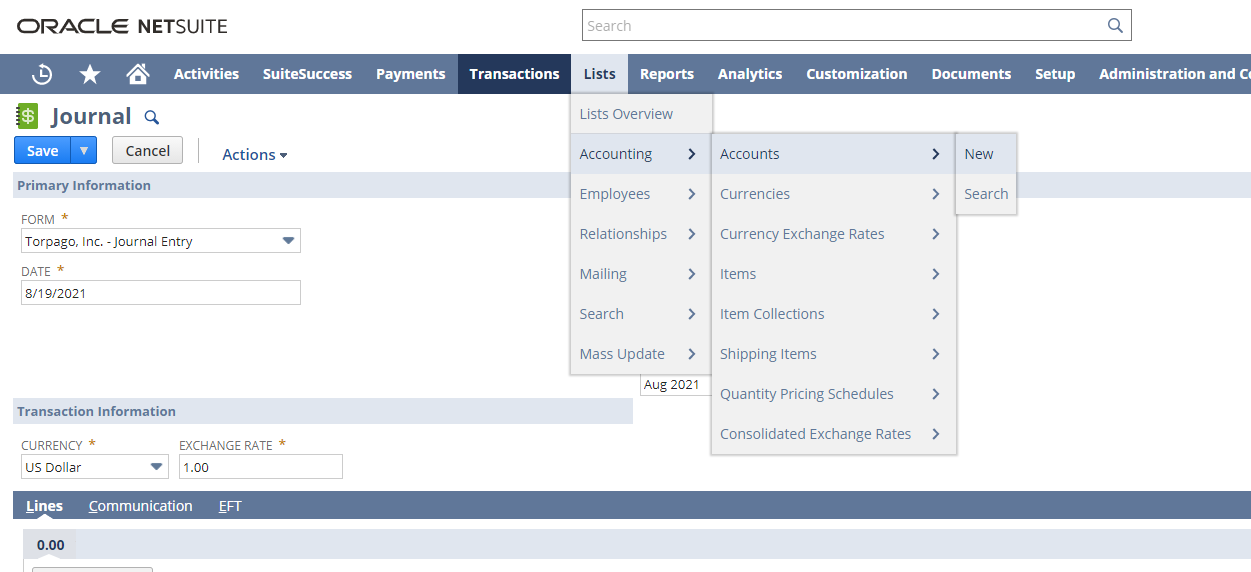Expand the Relationships submenu
1251x572 pixels.
641,234
